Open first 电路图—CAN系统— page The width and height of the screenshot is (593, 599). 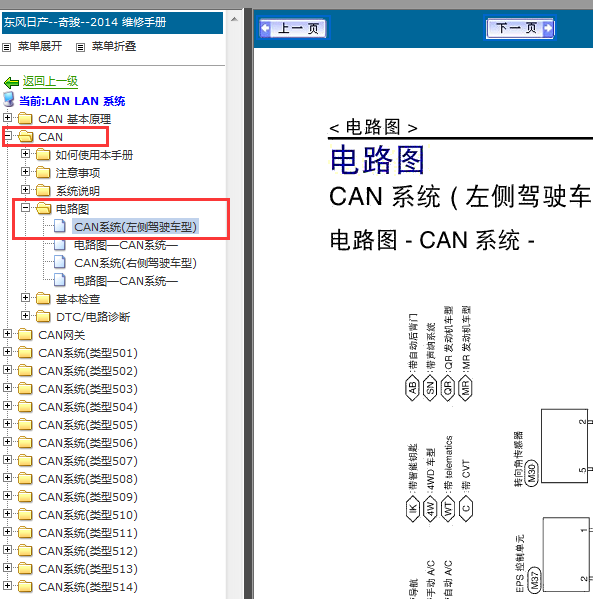click(x=126, y=245)
